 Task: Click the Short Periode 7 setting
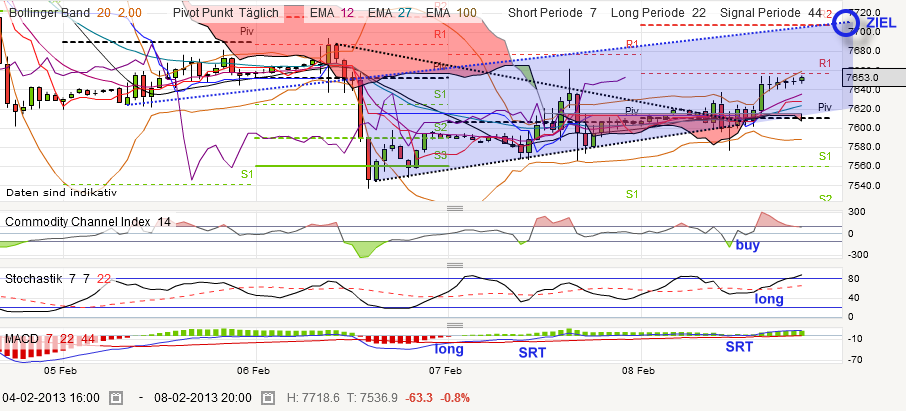pos(552,13)
